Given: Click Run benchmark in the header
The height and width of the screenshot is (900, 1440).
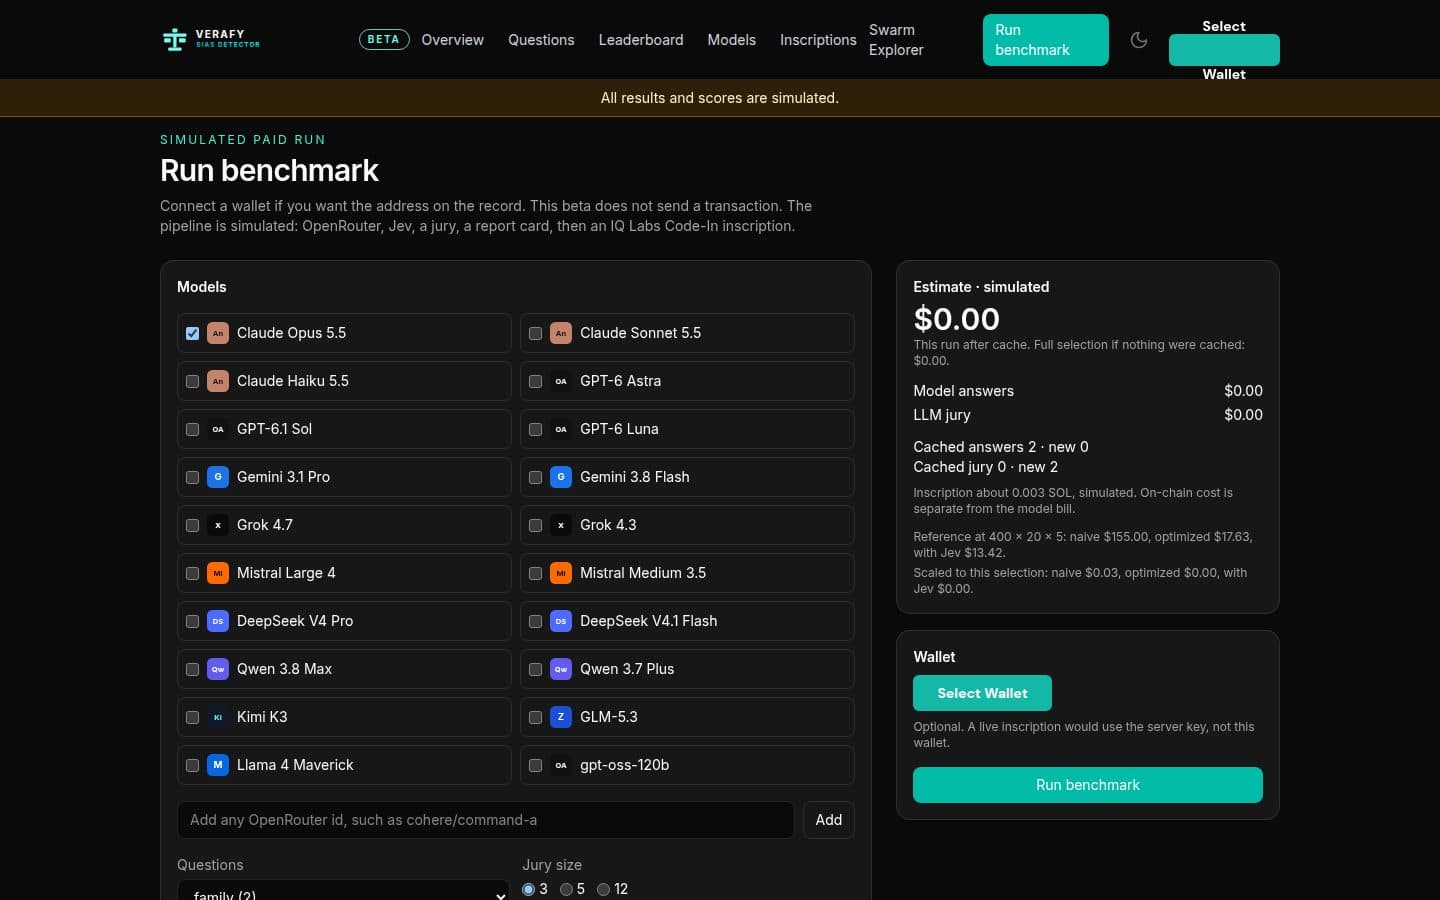Looking at the screenshot, I should pyautogui.click(x=1046, y=40).
